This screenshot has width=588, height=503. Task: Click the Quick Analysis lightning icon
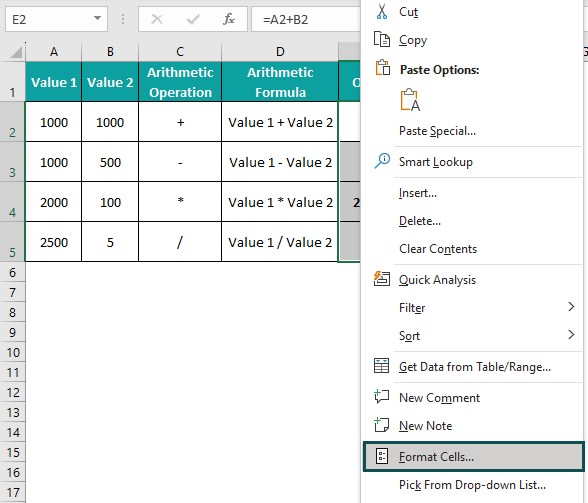pyautogui.click(x=382, y=279)
